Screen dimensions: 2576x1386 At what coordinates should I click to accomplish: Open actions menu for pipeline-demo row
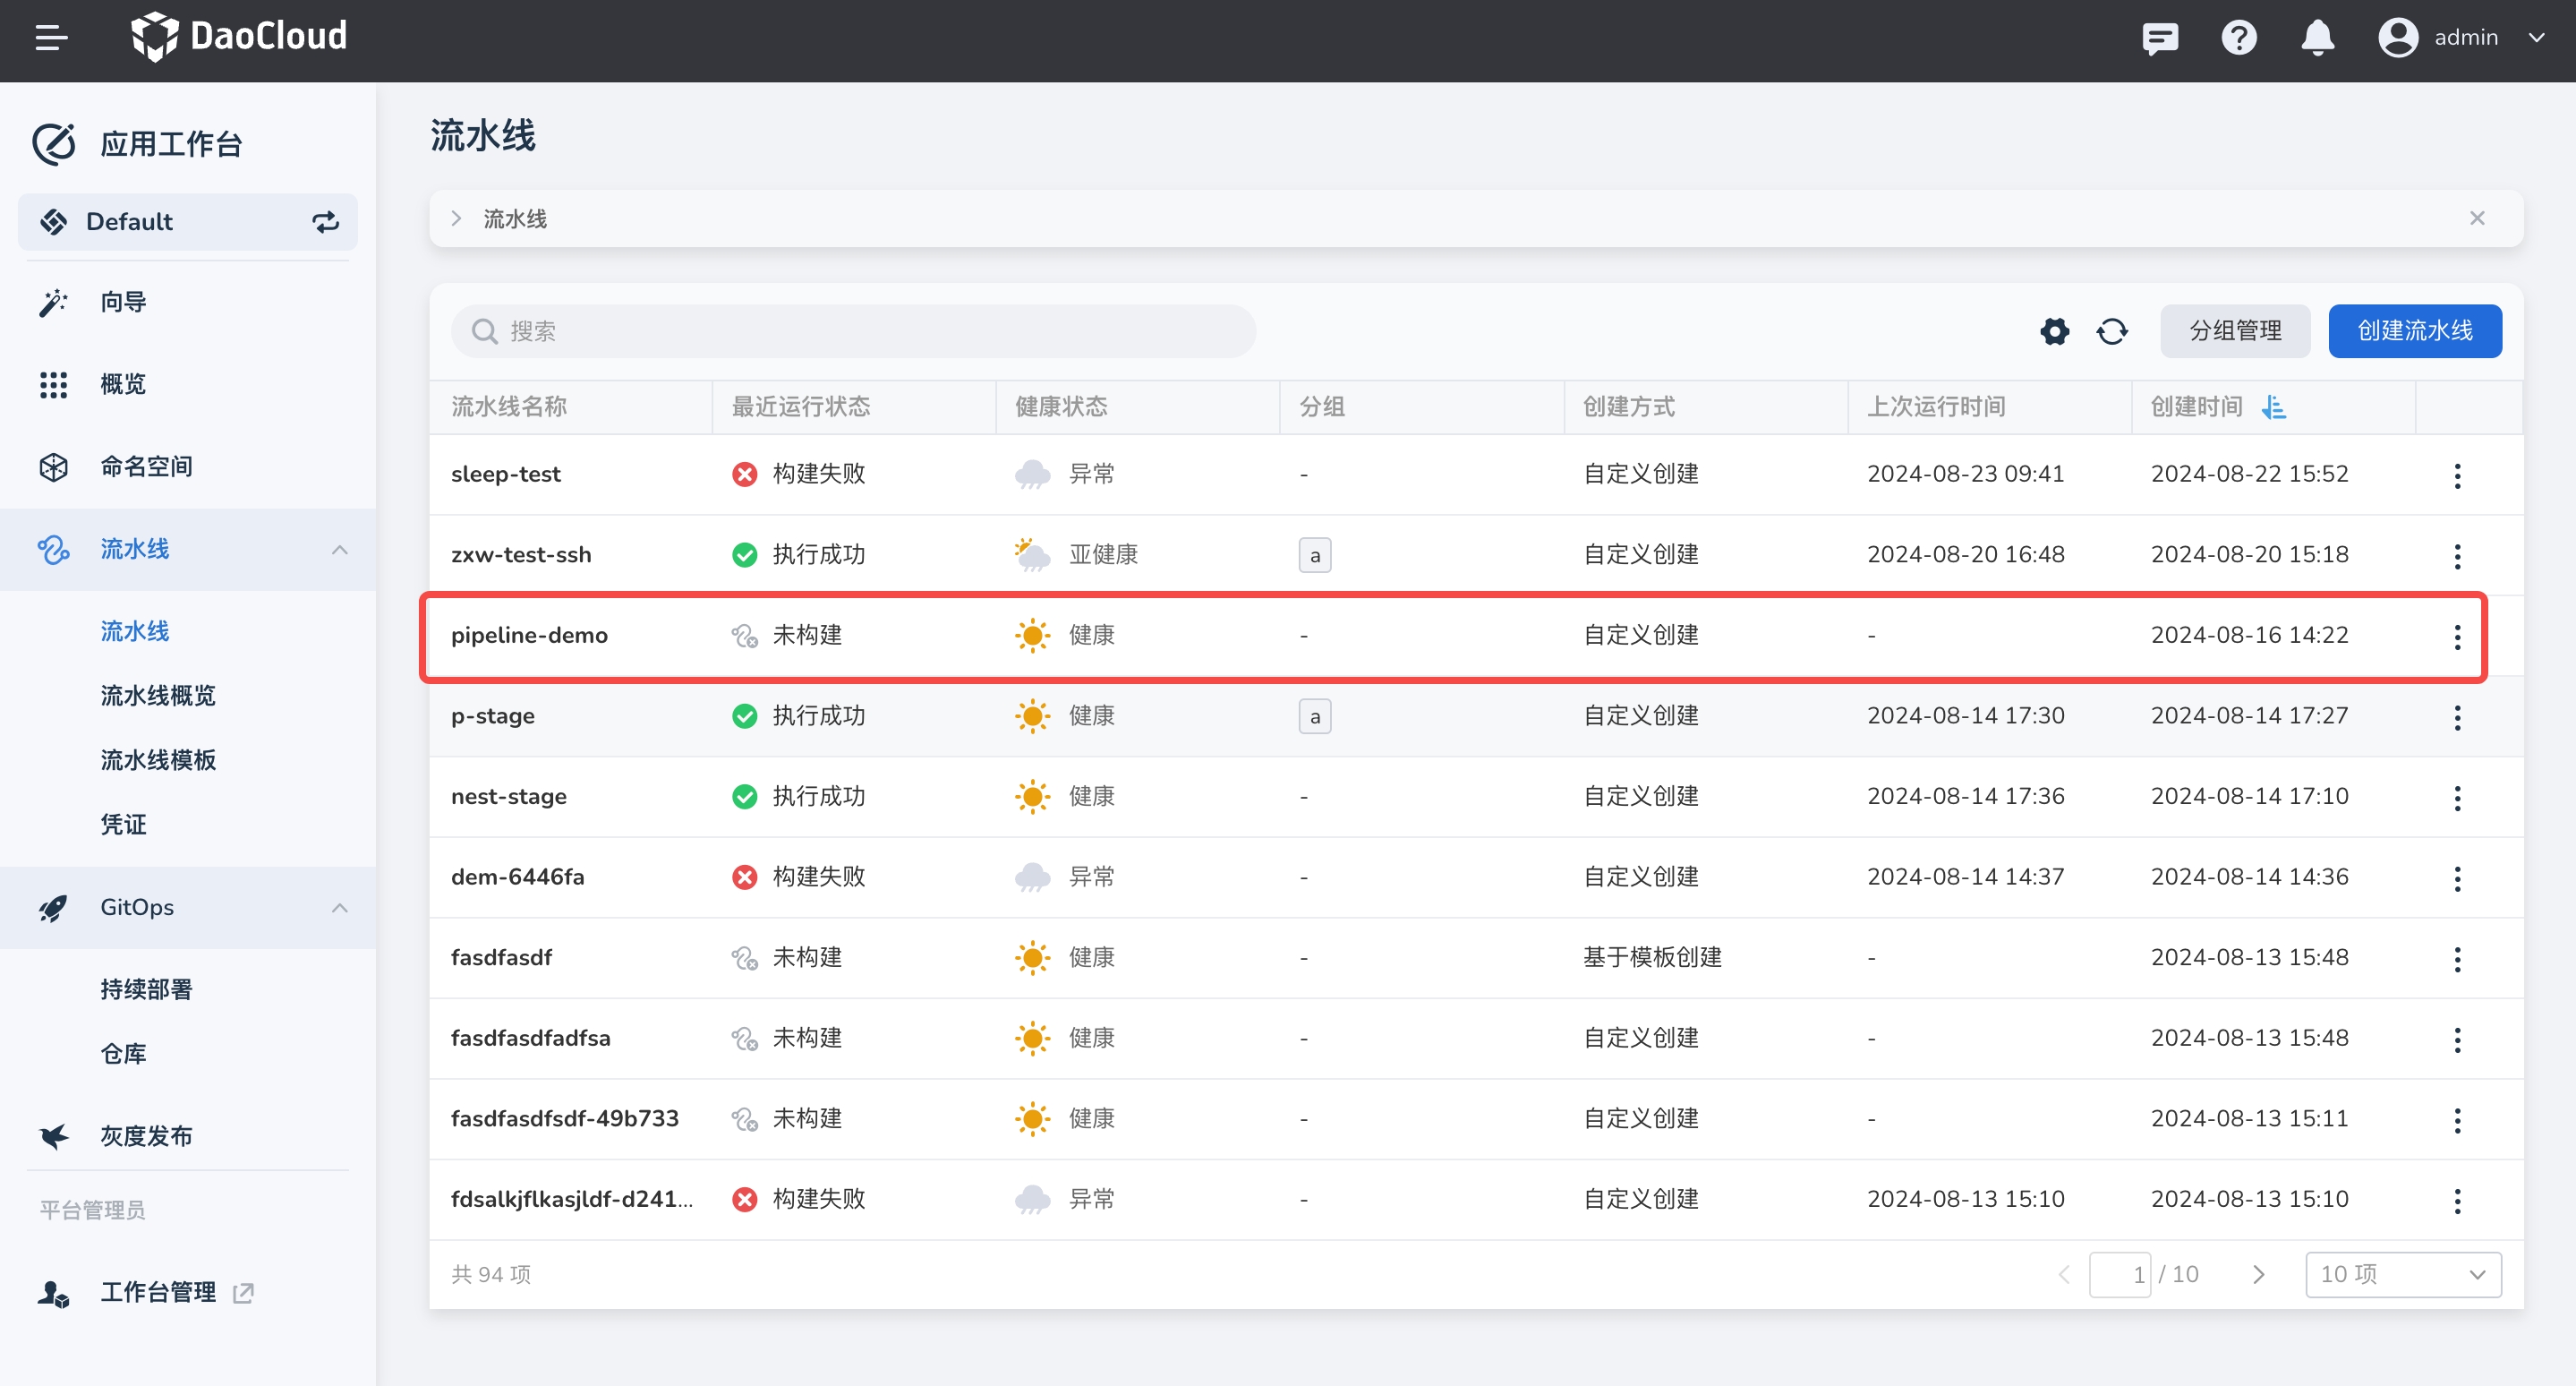point(2457,636)
